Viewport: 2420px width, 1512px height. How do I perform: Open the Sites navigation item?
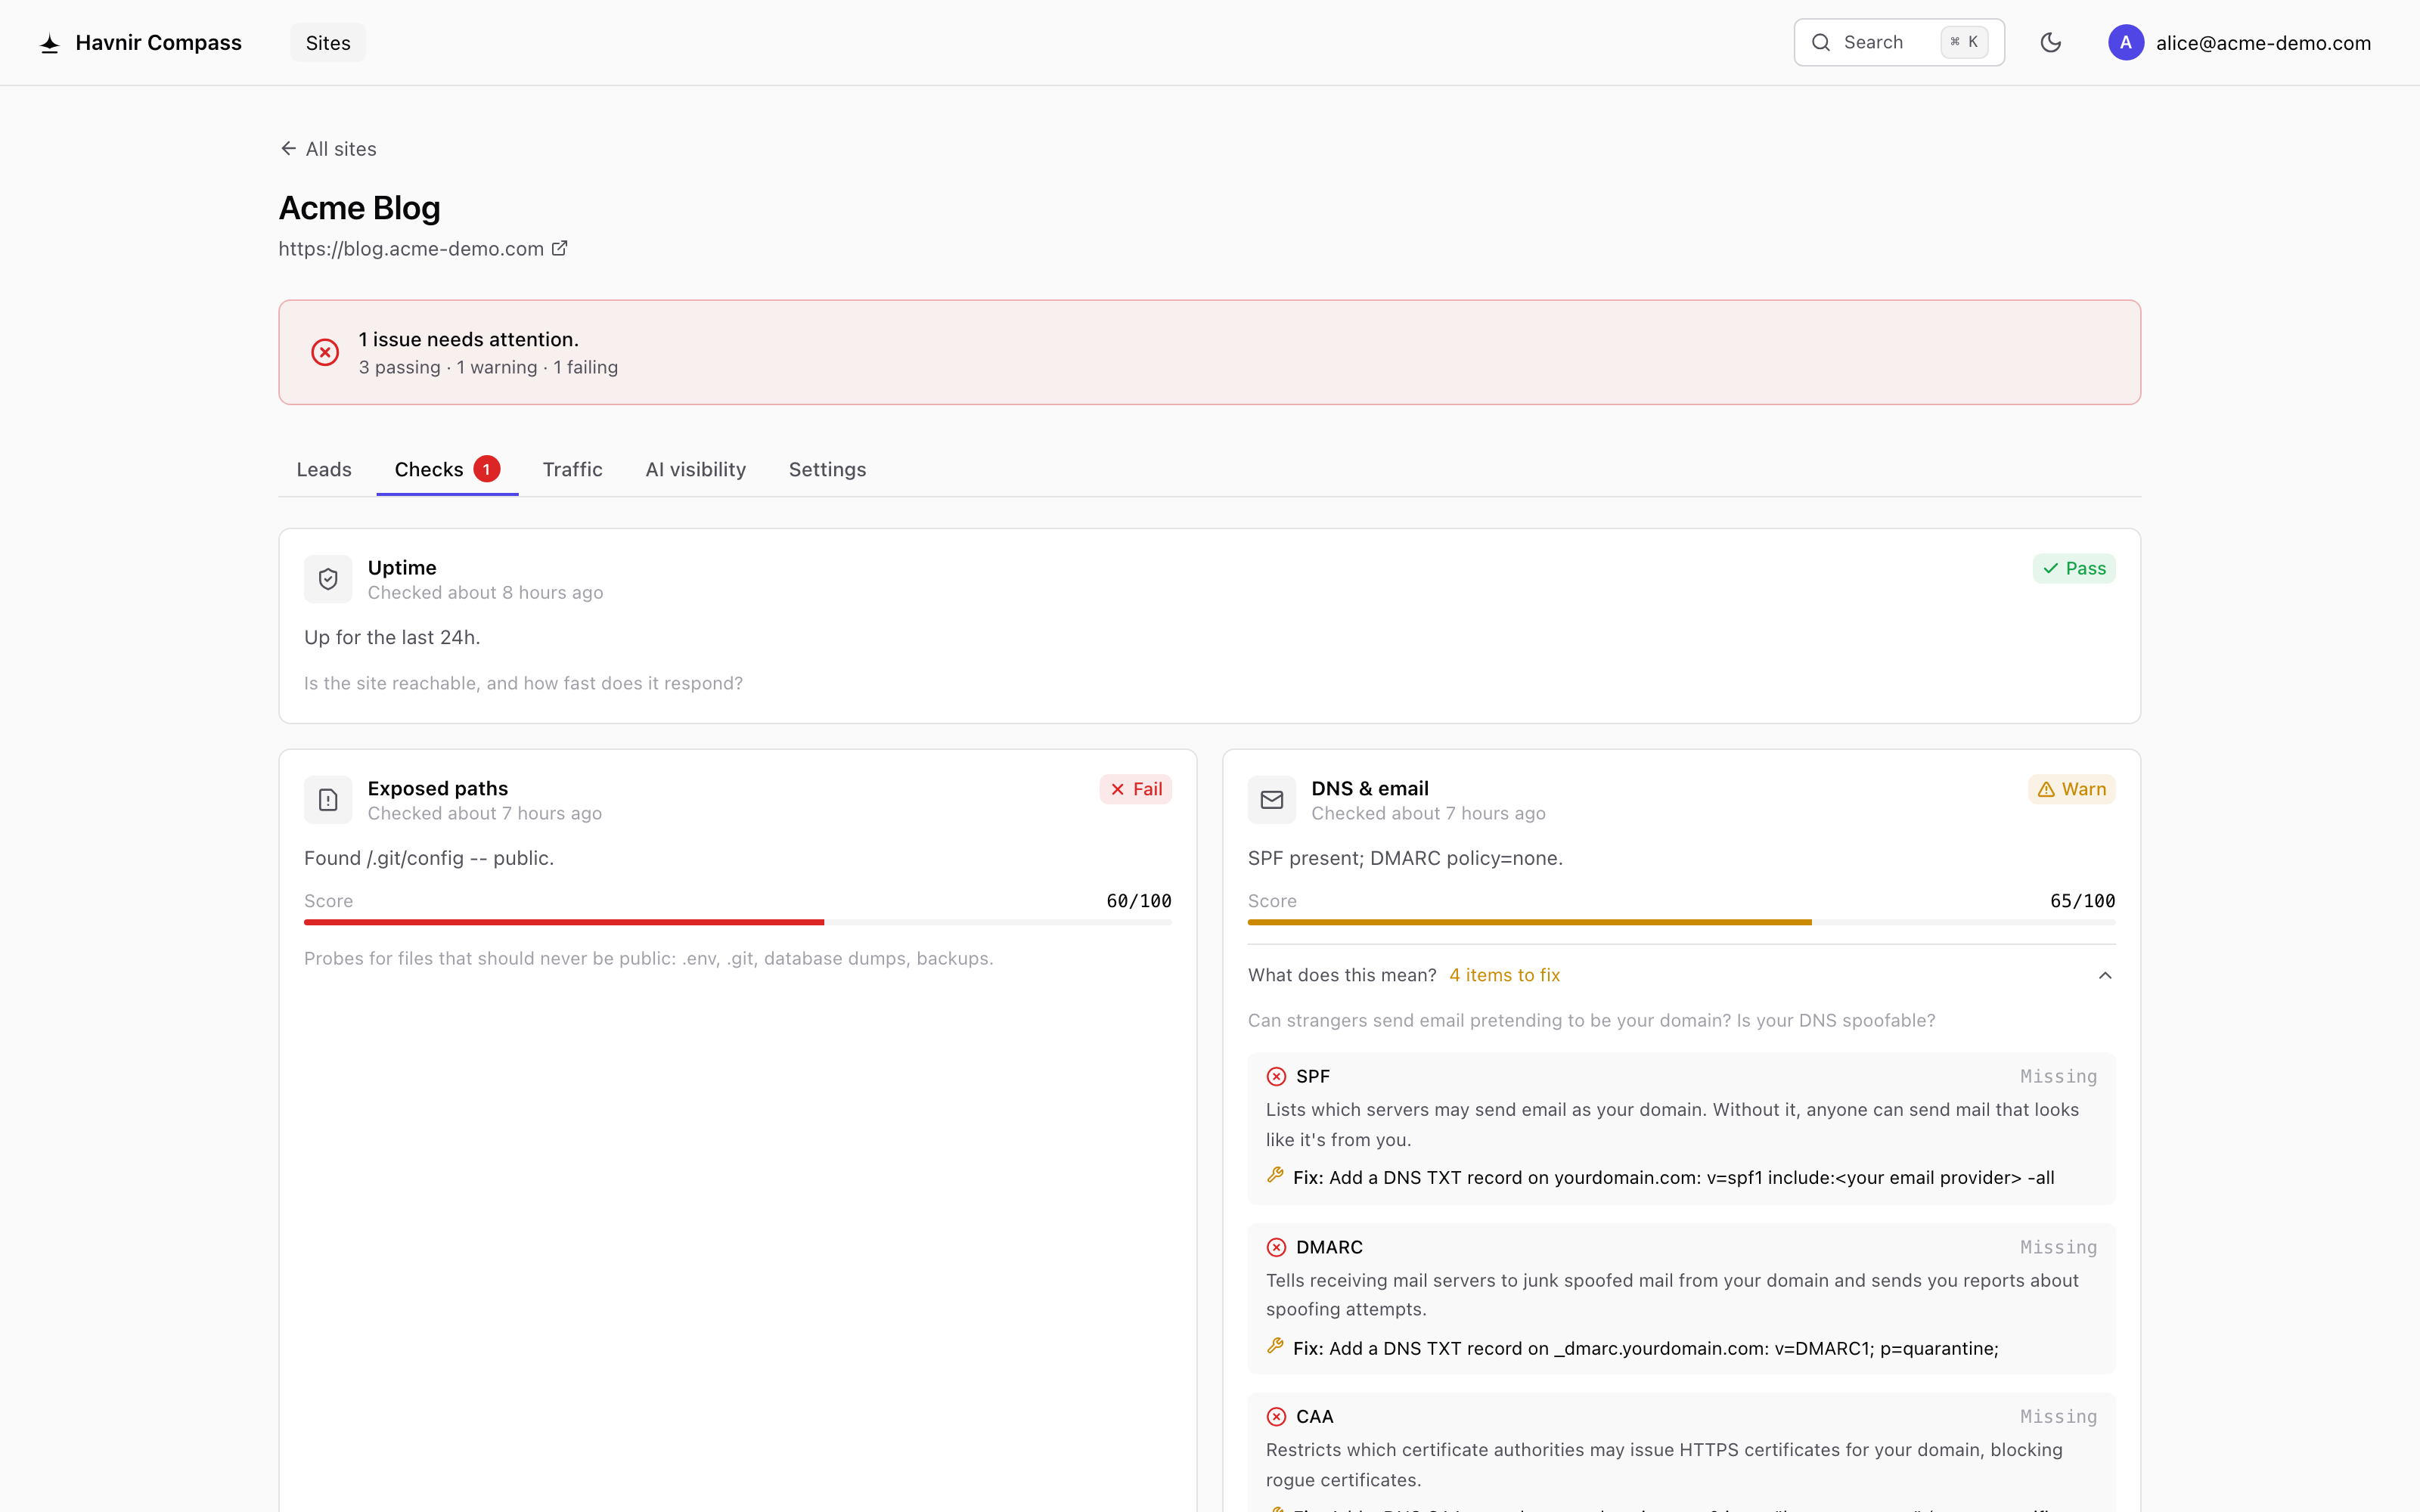click(328, 43)
